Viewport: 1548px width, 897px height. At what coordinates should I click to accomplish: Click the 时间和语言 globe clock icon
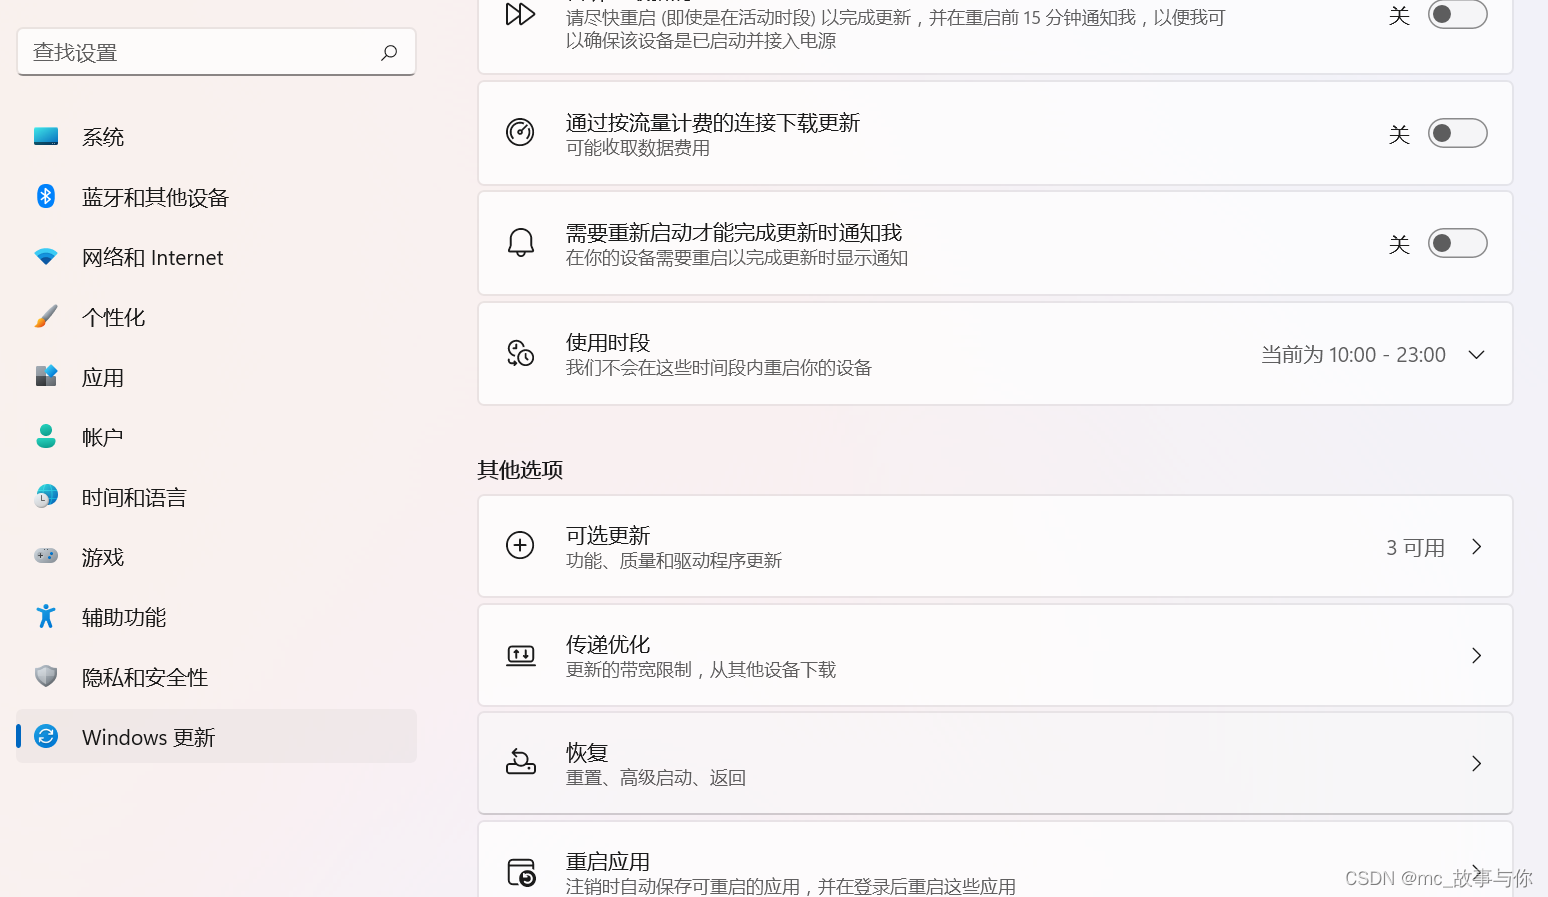pyautogui.click(x=46, y=496)
